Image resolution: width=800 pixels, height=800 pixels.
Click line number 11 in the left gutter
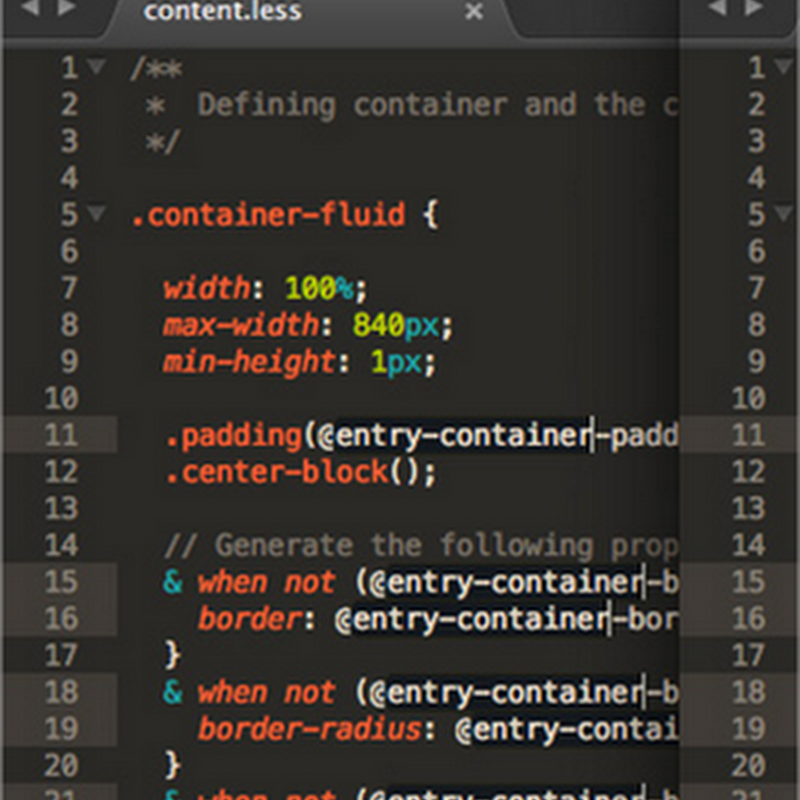60,435
